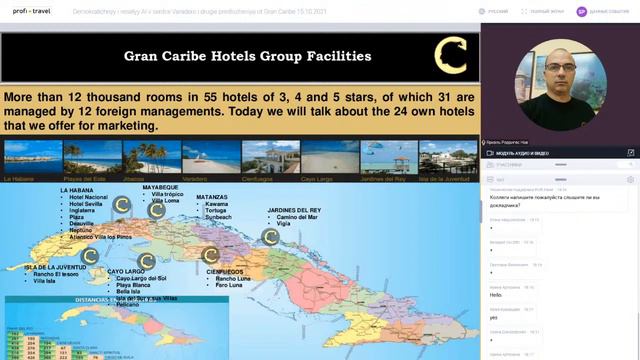
Task: Click the Varadero beach photo thumbnail
Action: 211,157
